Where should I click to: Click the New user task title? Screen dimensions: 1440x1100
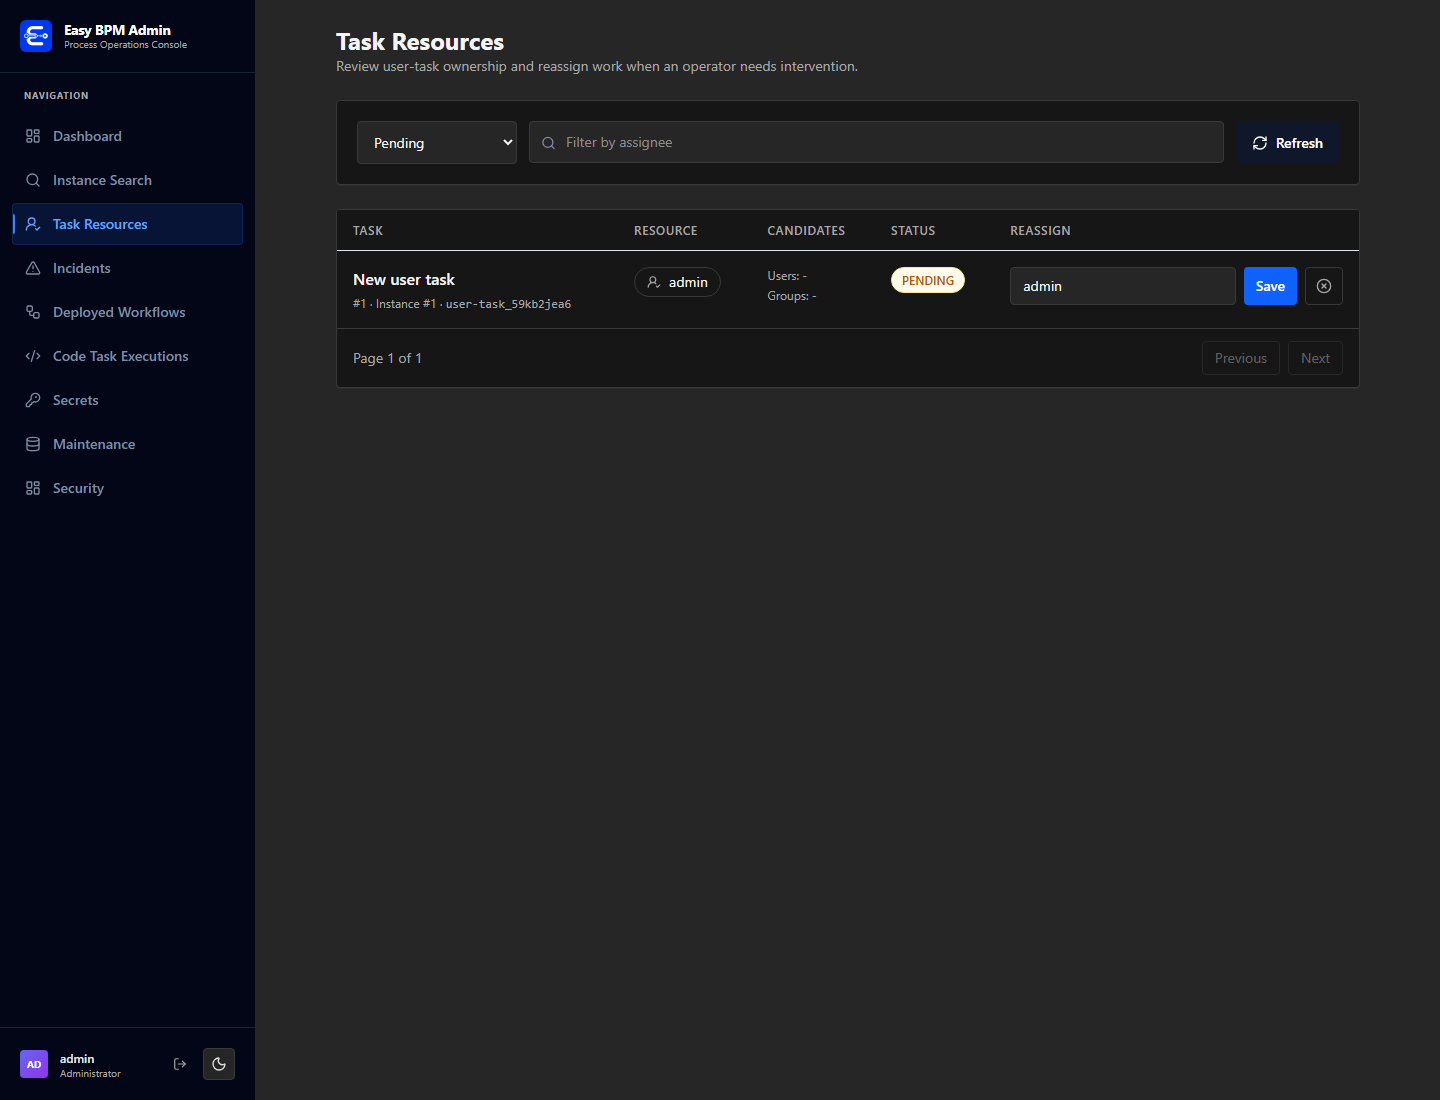(404, 280)
